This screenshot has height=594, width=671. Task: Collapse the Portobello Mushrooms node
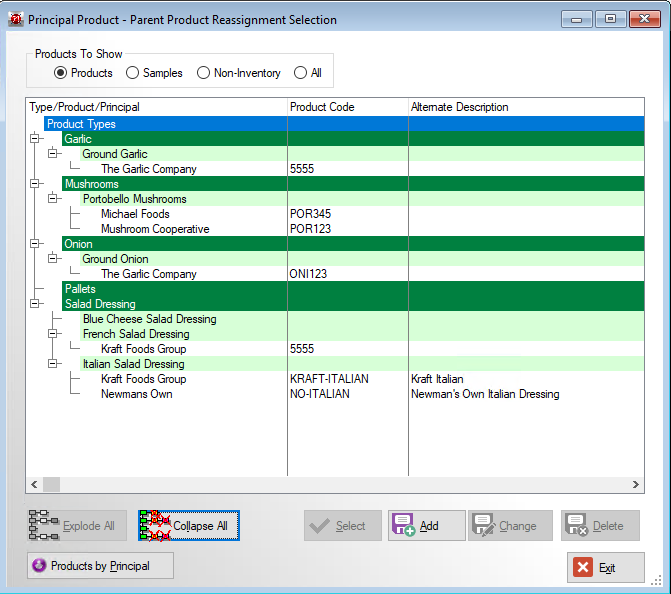click(x=52, y=198)
